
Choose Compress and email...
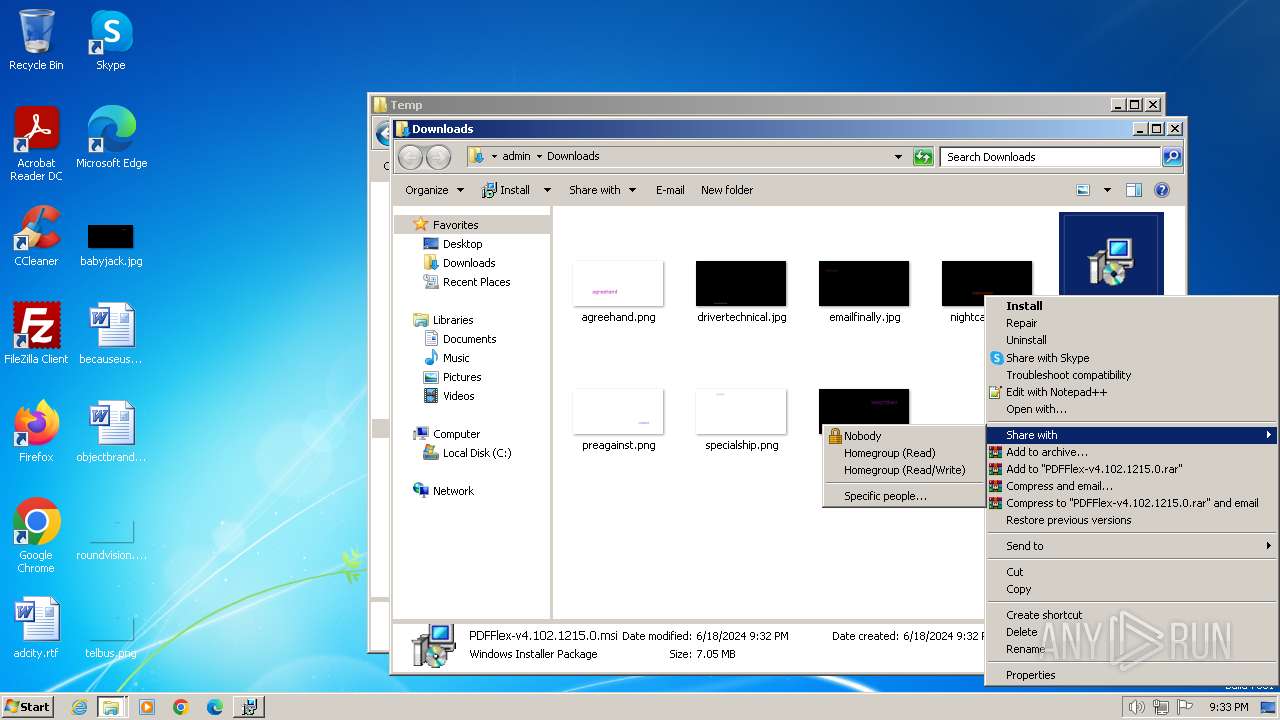pyautogui.click(x=1059, y=486)
